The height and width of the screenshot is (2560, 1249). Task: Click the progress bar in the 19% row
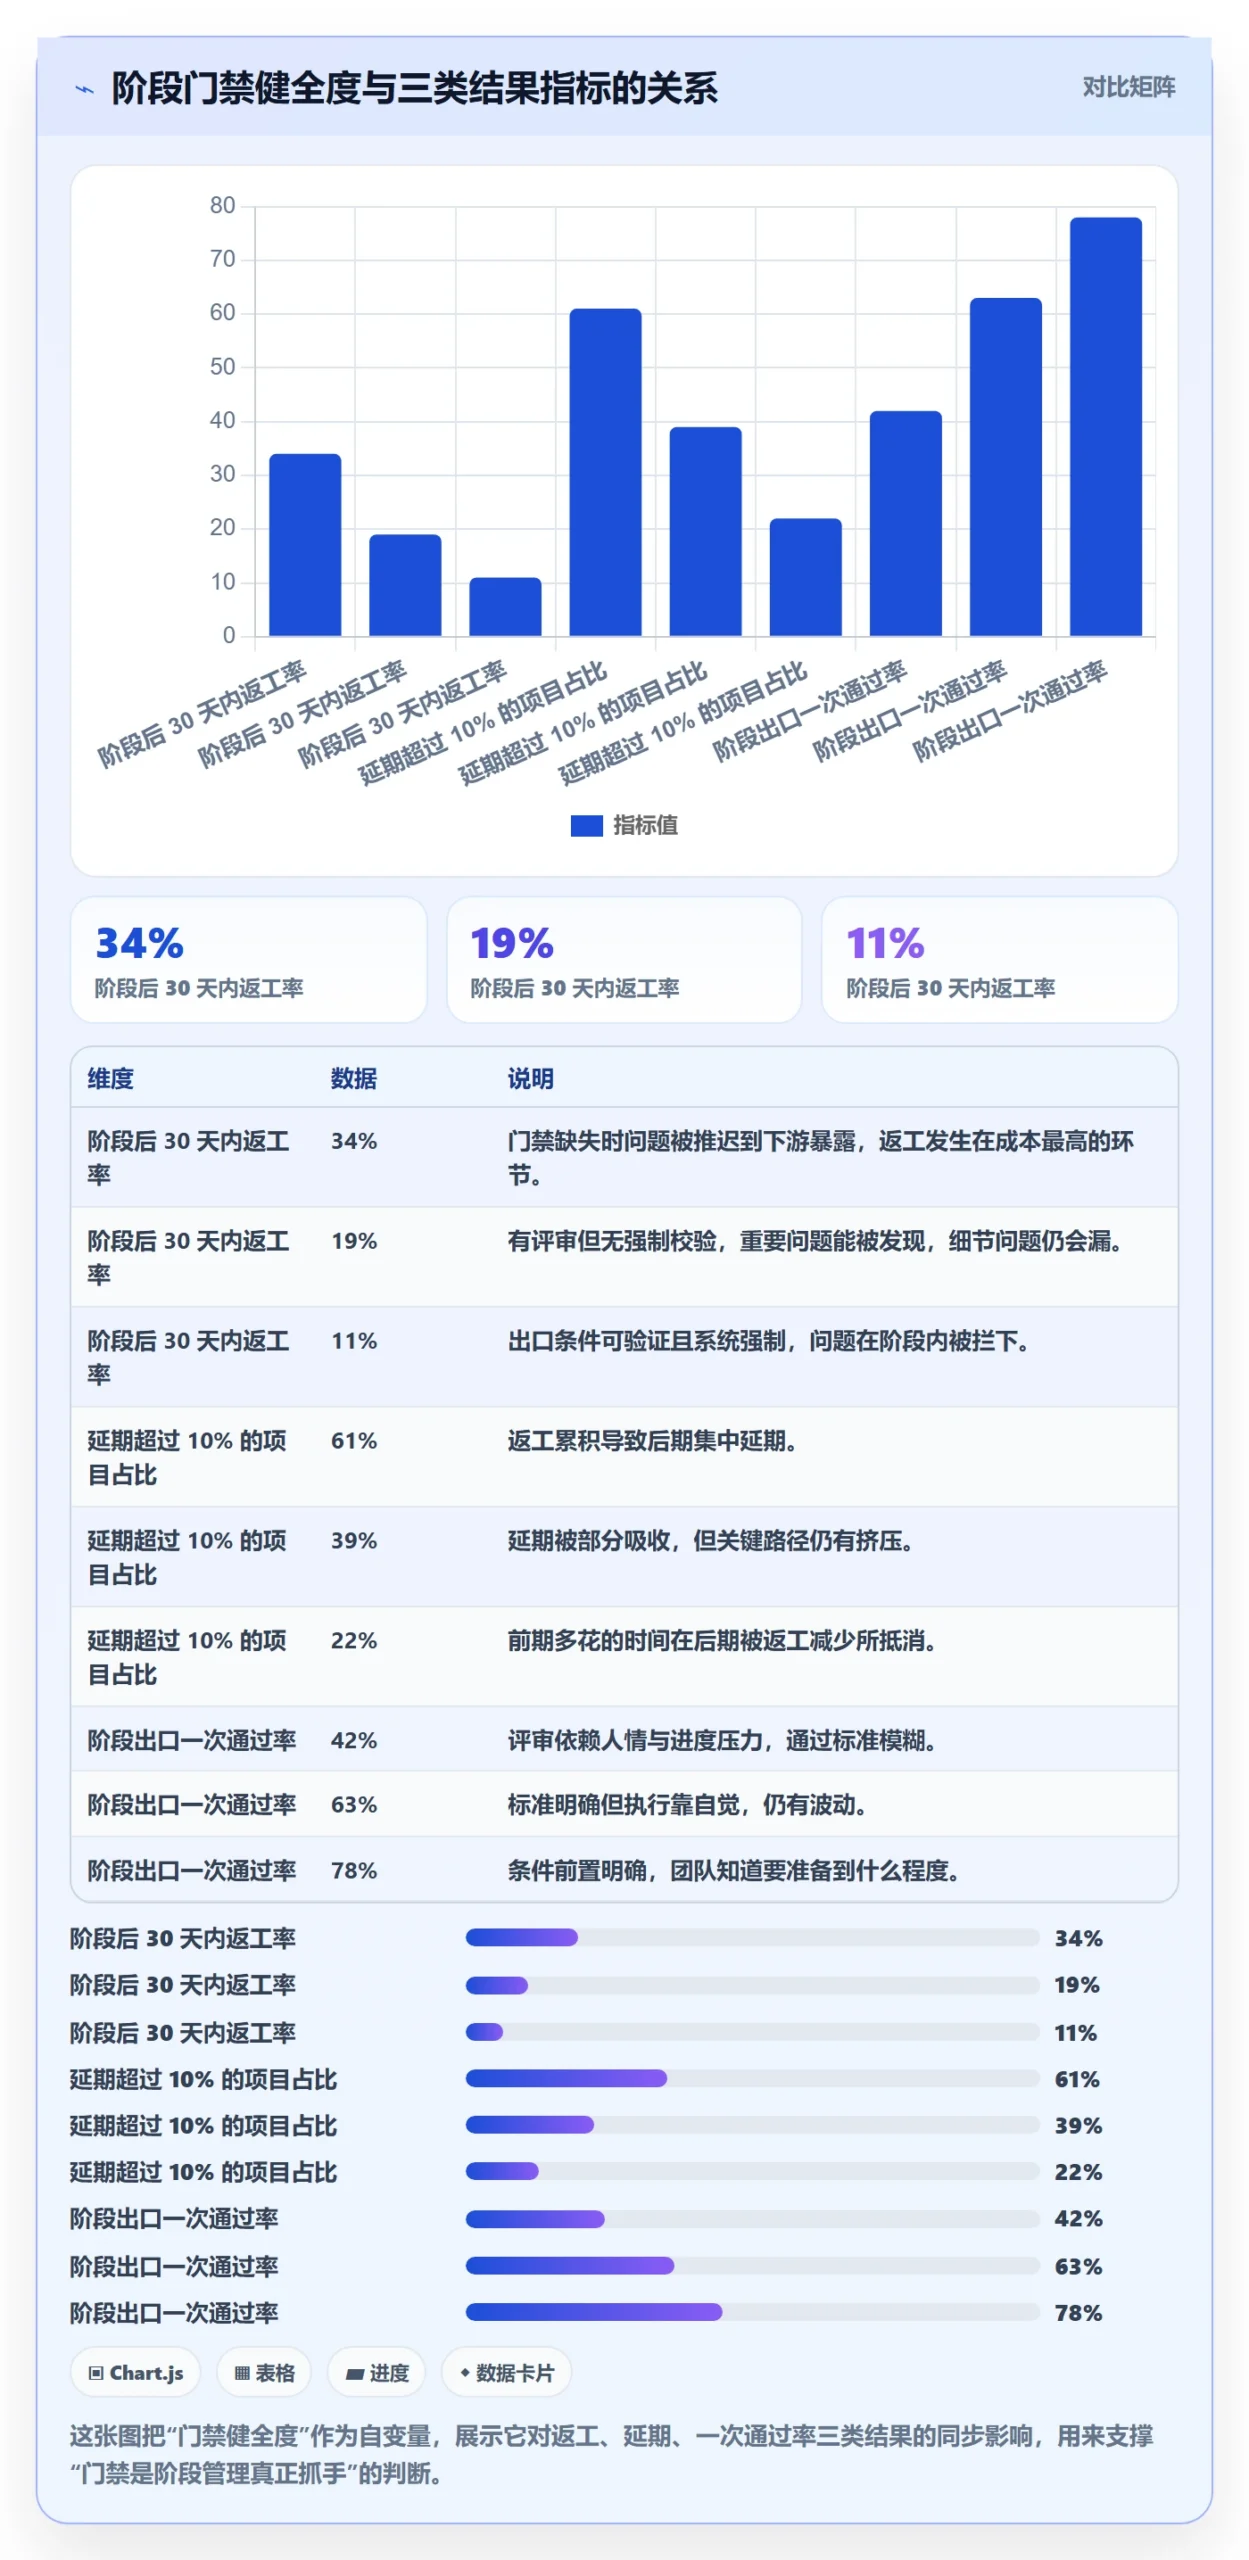click(752, 1984)
